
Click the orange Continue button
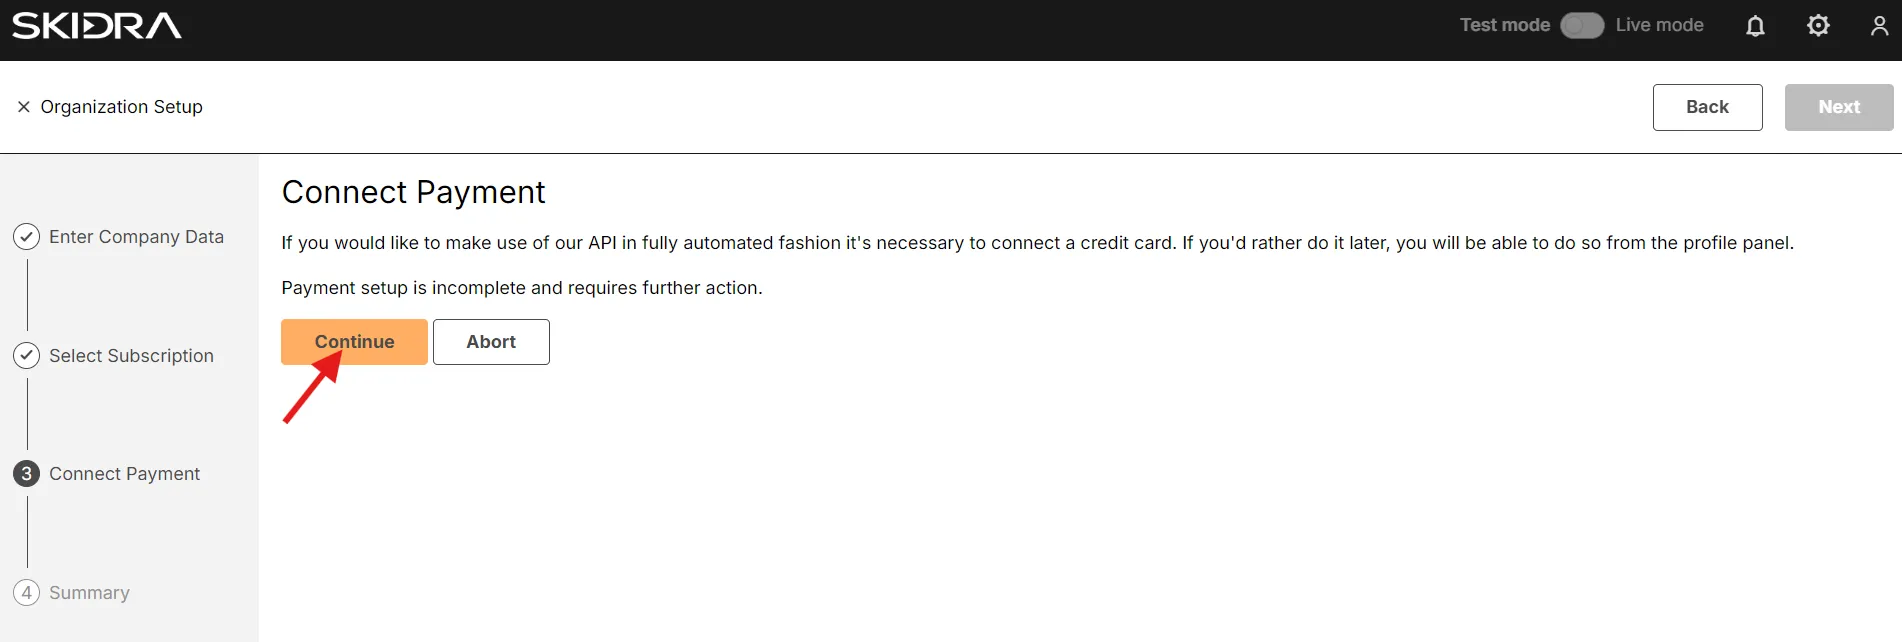[x=354, y=342]
